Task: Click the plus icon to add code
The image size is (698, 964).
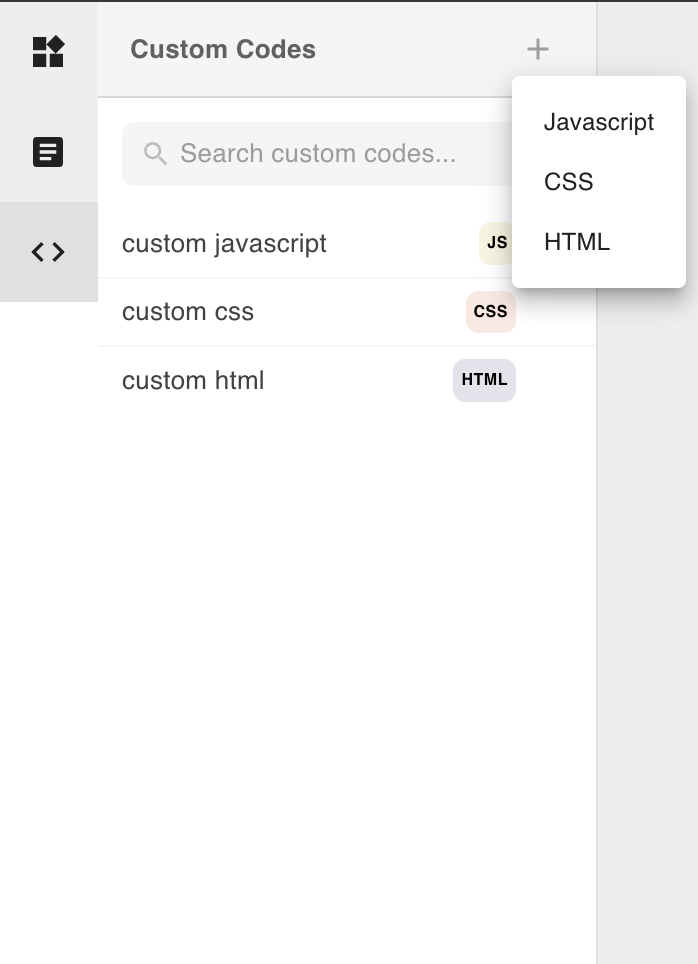Action: point(538,49)
